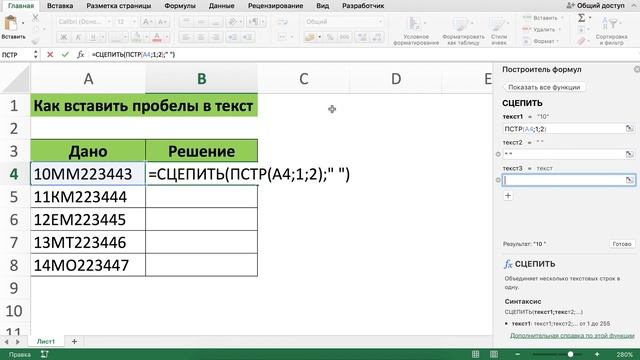The width and height of the screenshot is (640, 360).
Task: Close the Построитель формул panel
Action: [x=637, y=69]
